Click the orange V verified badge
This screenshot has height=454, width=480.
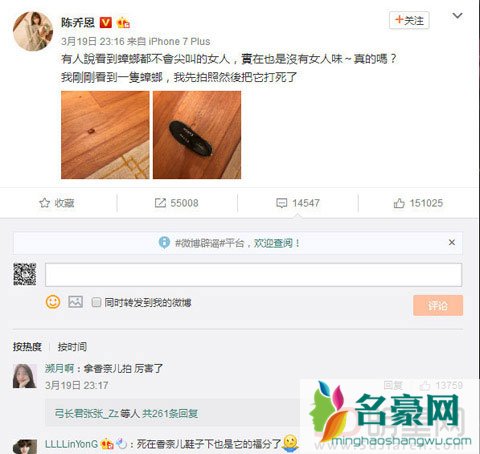[x=106, y=22]
